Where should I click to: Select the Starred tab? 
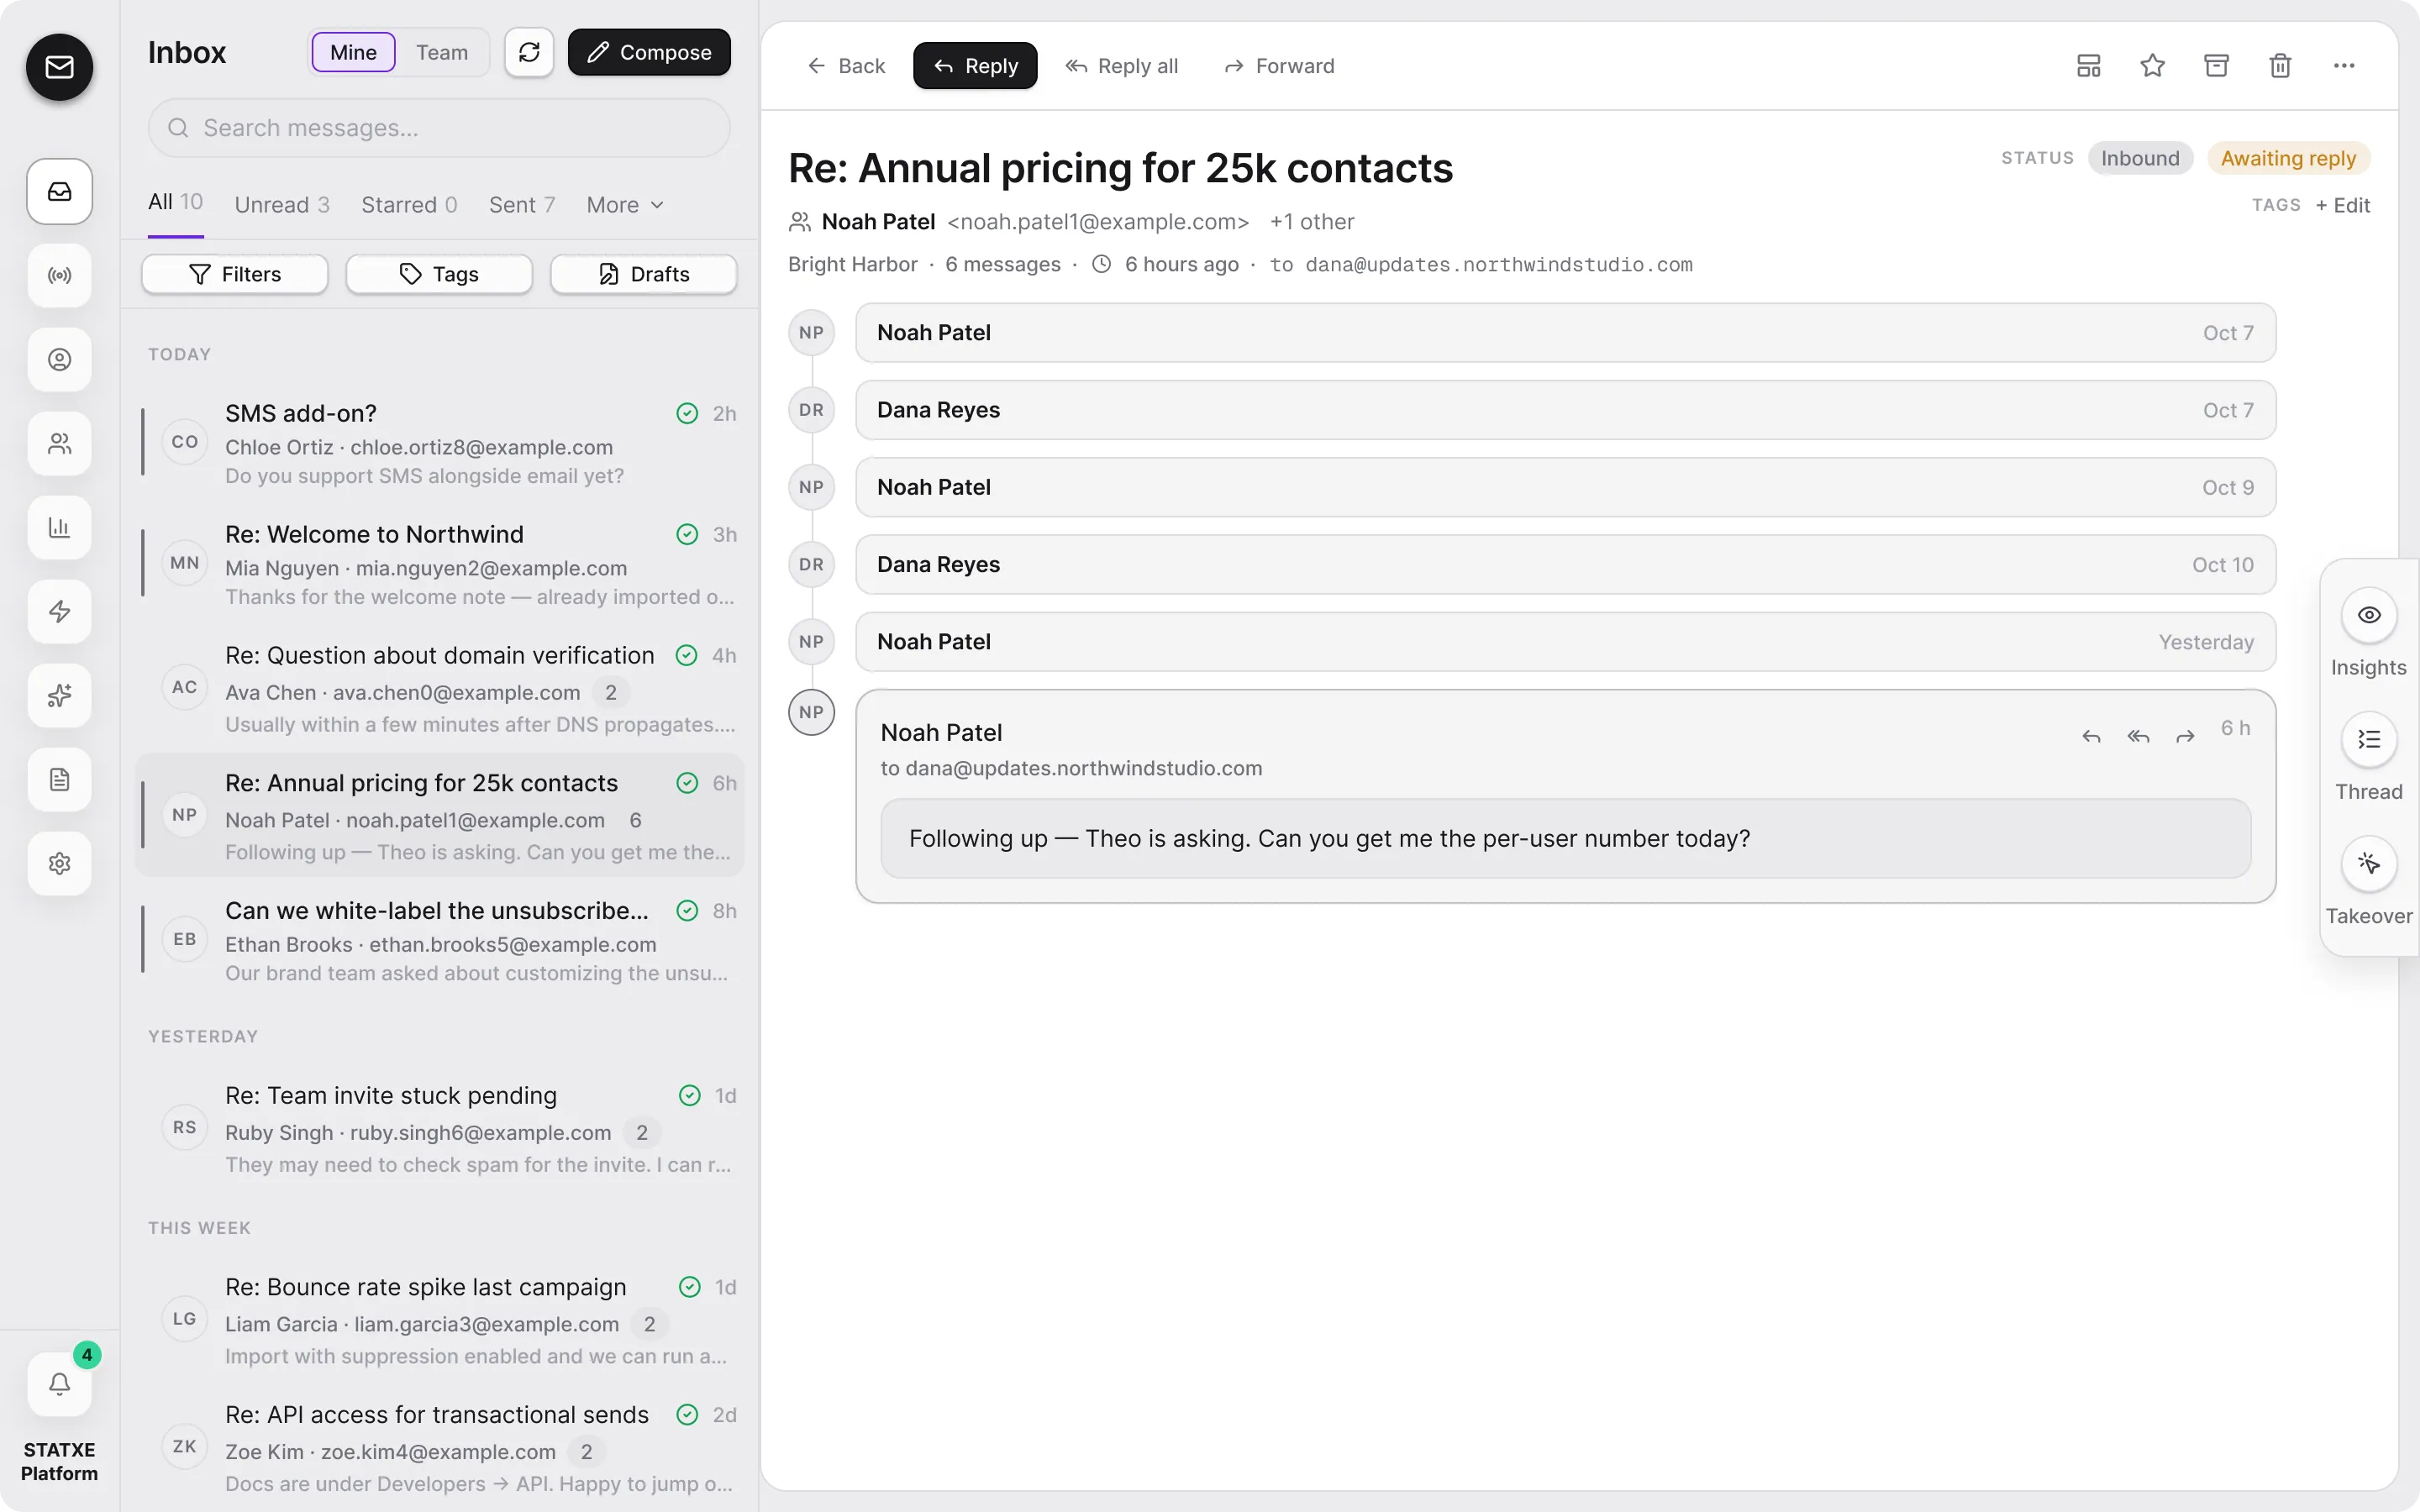(x=409, y=205)
